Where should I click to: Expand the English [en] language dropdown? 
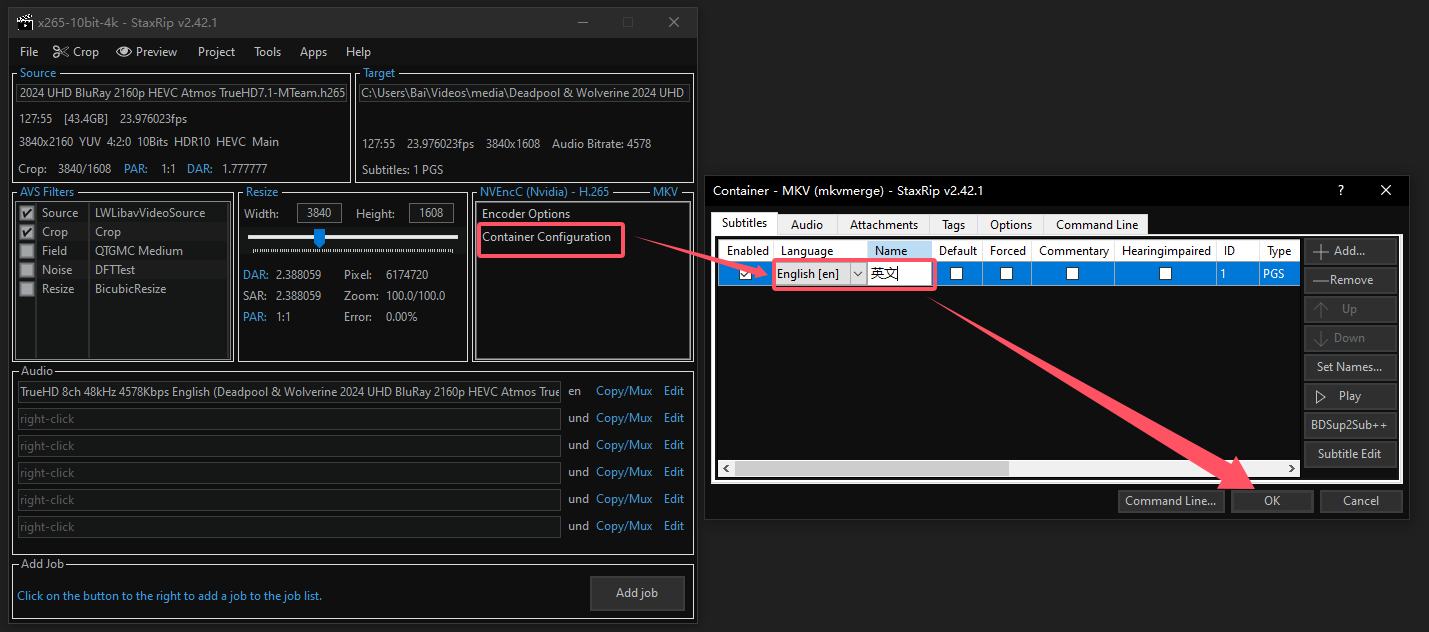(857, 274)
